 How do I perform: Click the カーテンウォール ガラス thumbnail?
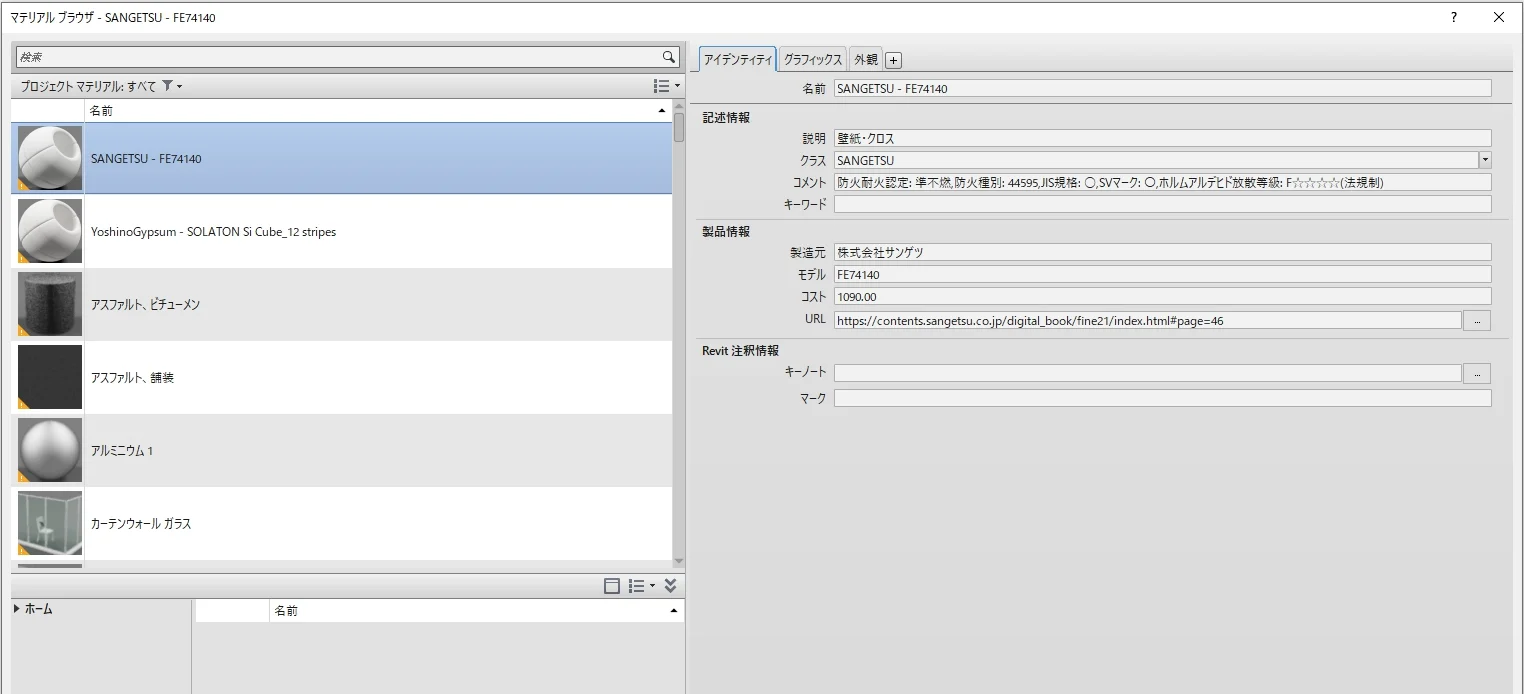50,523
